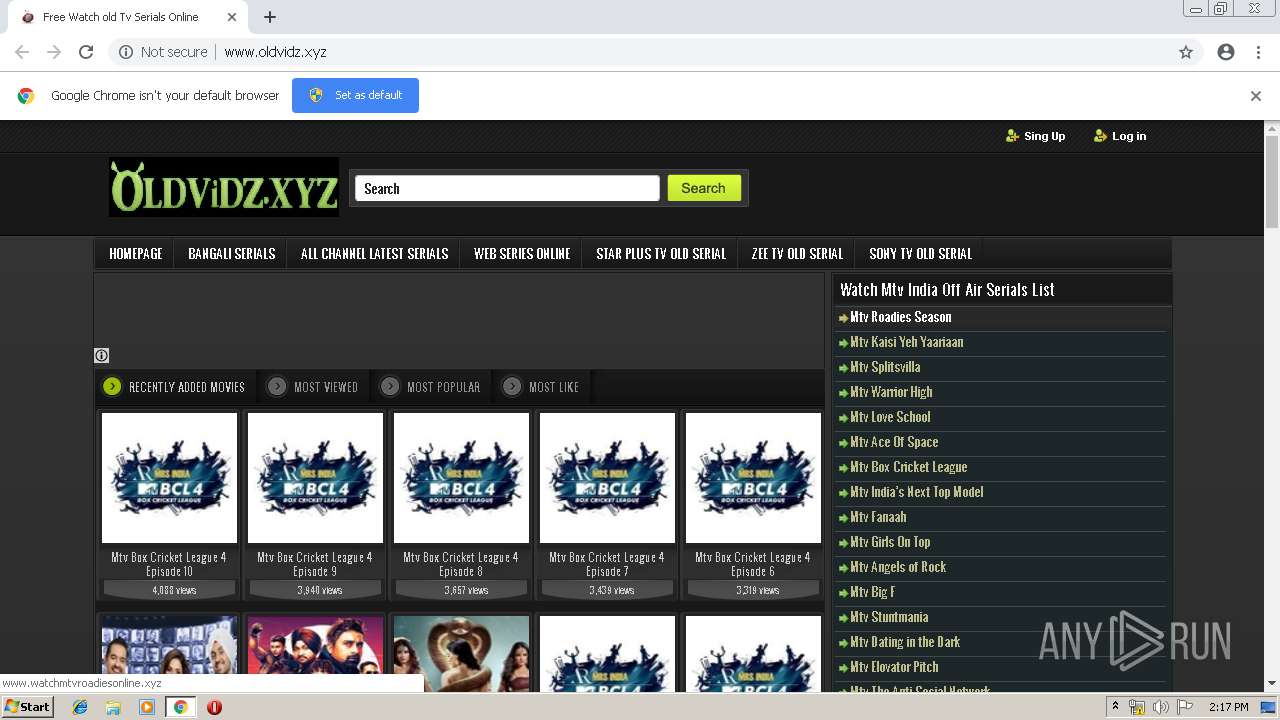Open Mtv Kaisi Yeh Yaariaan link
This screenshot has height=720, width=1280.
pyautogui.click(x=906, y=342)
